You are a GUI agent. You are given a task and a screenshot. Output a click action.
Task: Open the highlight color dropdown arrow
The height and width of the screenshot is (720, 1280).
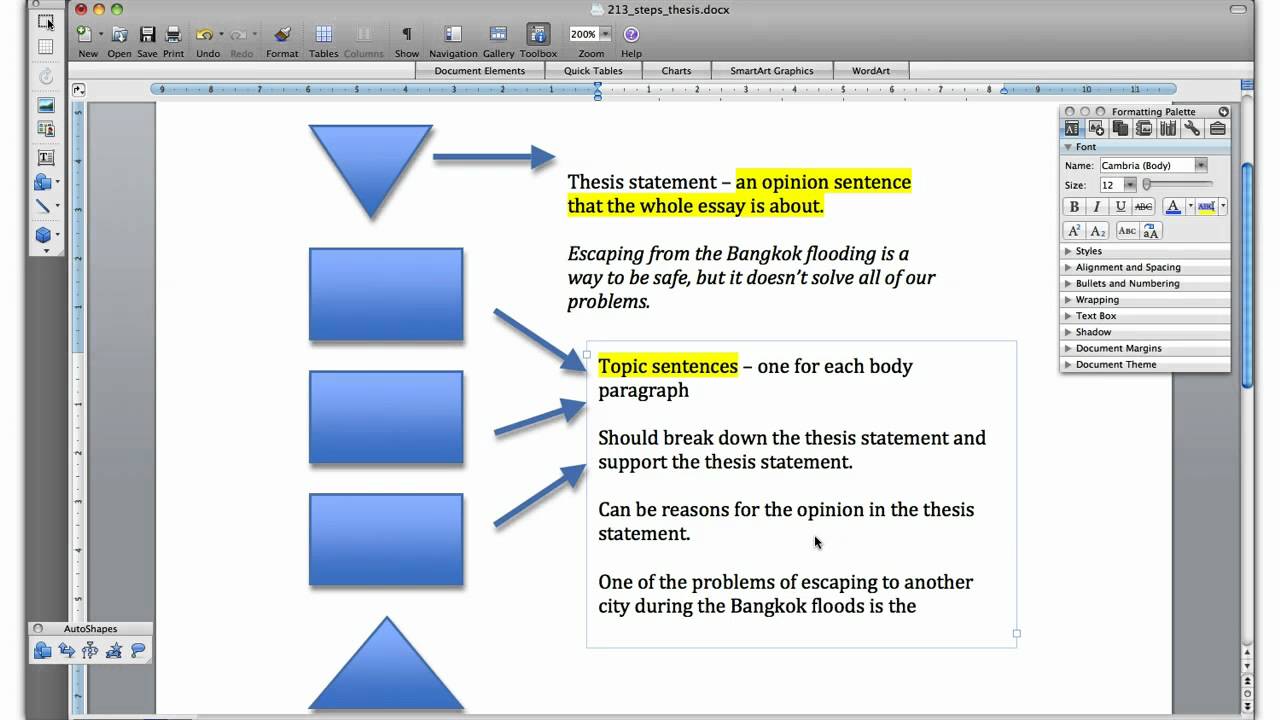pyautogui.click(x=1223, y=207)
